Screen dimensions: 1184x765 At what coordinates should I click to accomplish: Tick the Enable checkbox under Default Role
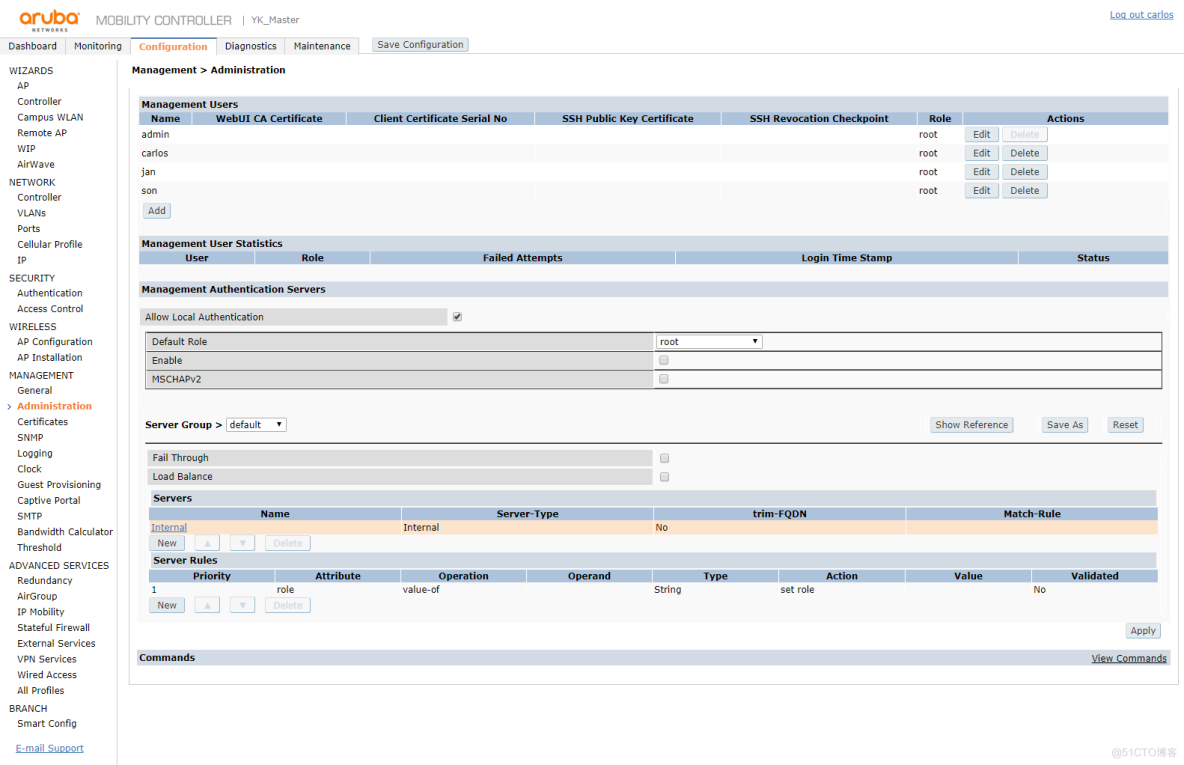pos(664,360)
